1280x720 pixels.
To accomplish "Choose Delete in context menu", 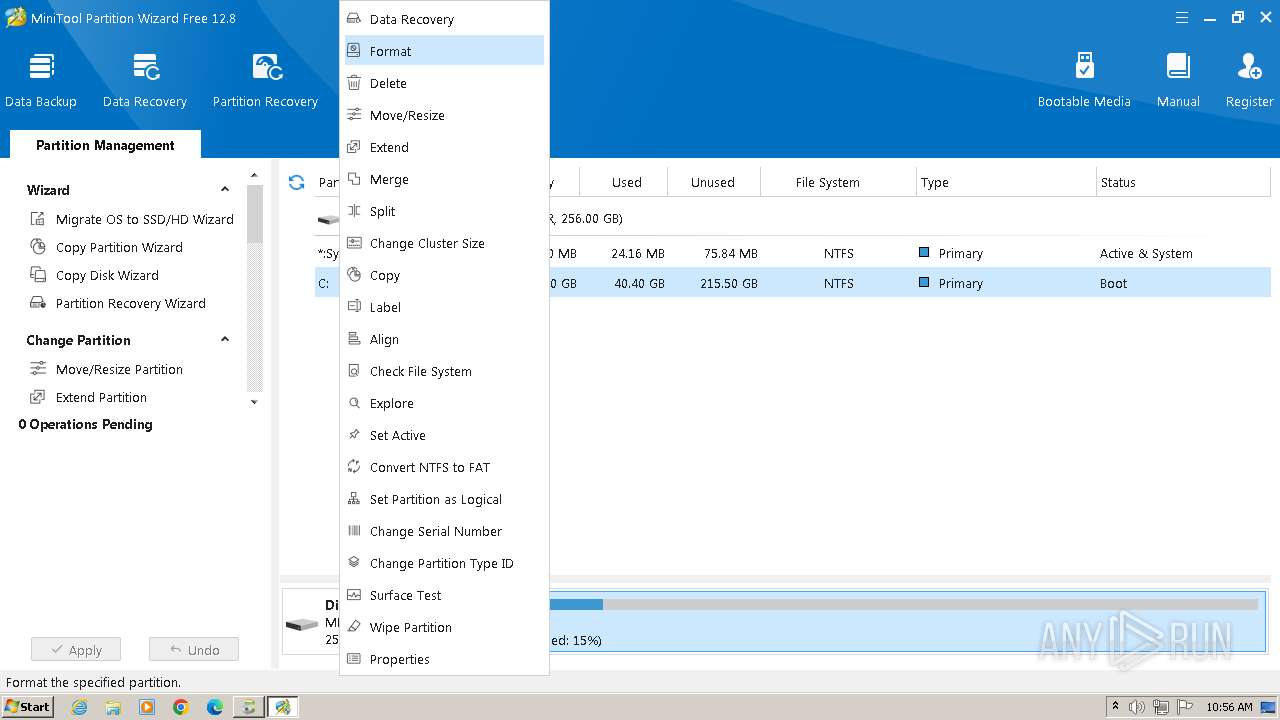I will (x=444, y=83).
